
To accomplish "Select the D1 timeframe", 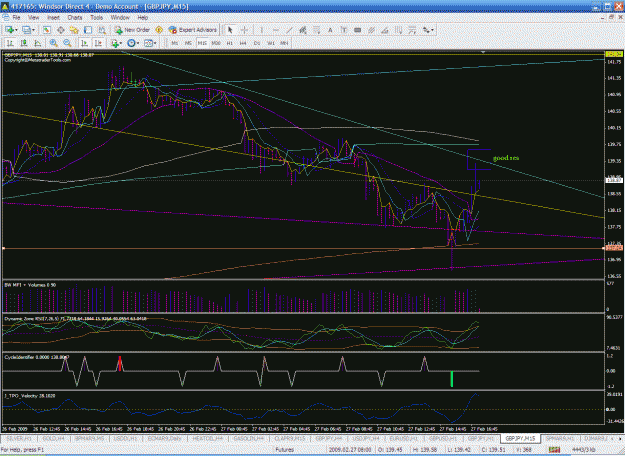I will [257, 43].
